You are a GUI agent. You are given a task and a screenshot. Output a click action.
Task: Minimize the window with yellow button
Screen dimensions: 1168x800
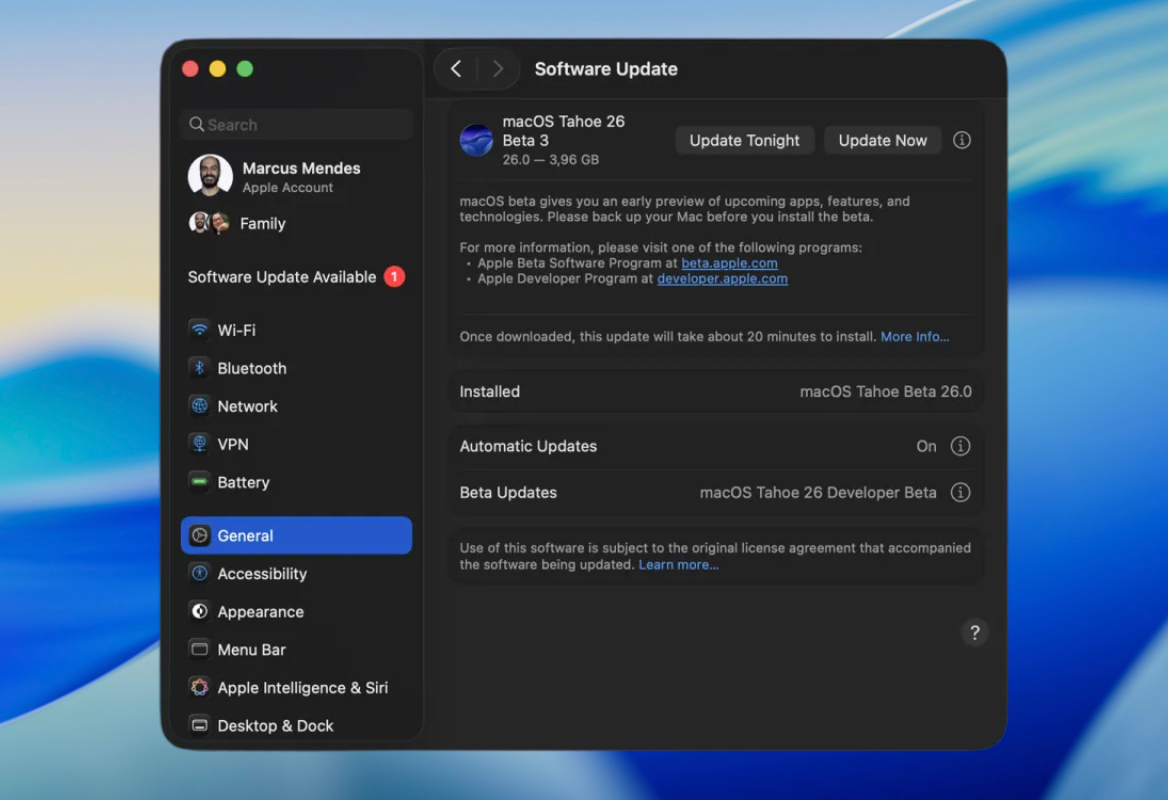click(x=218, y=69)
